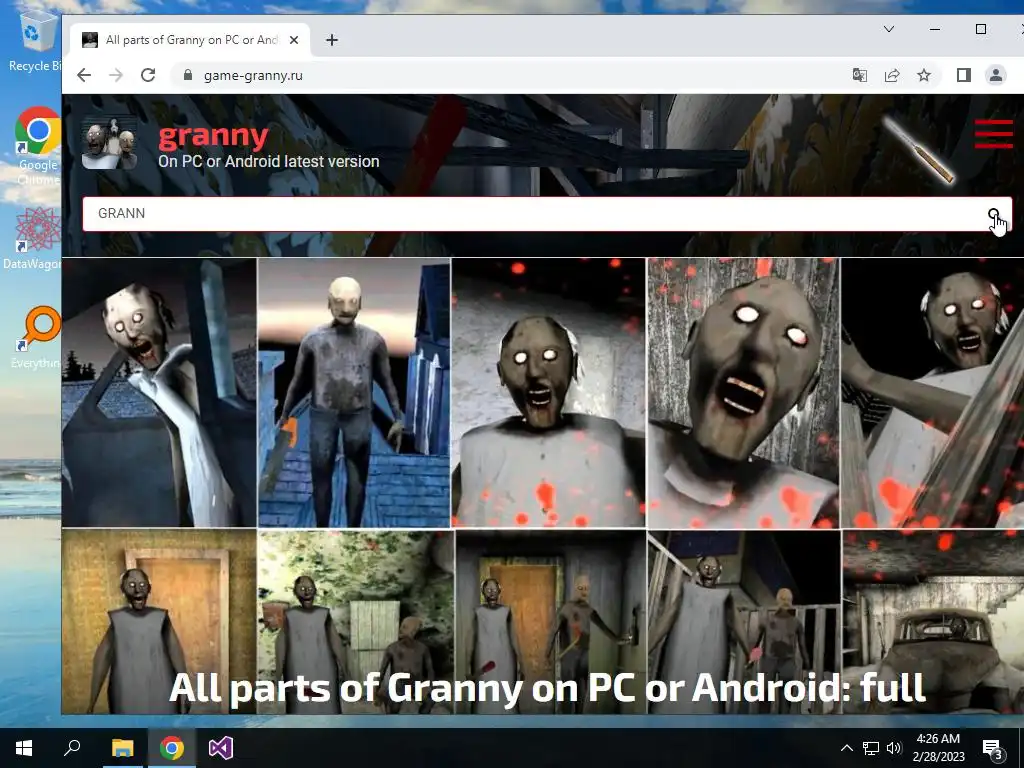Open File Explorer from taskbar

coord(122,748)
